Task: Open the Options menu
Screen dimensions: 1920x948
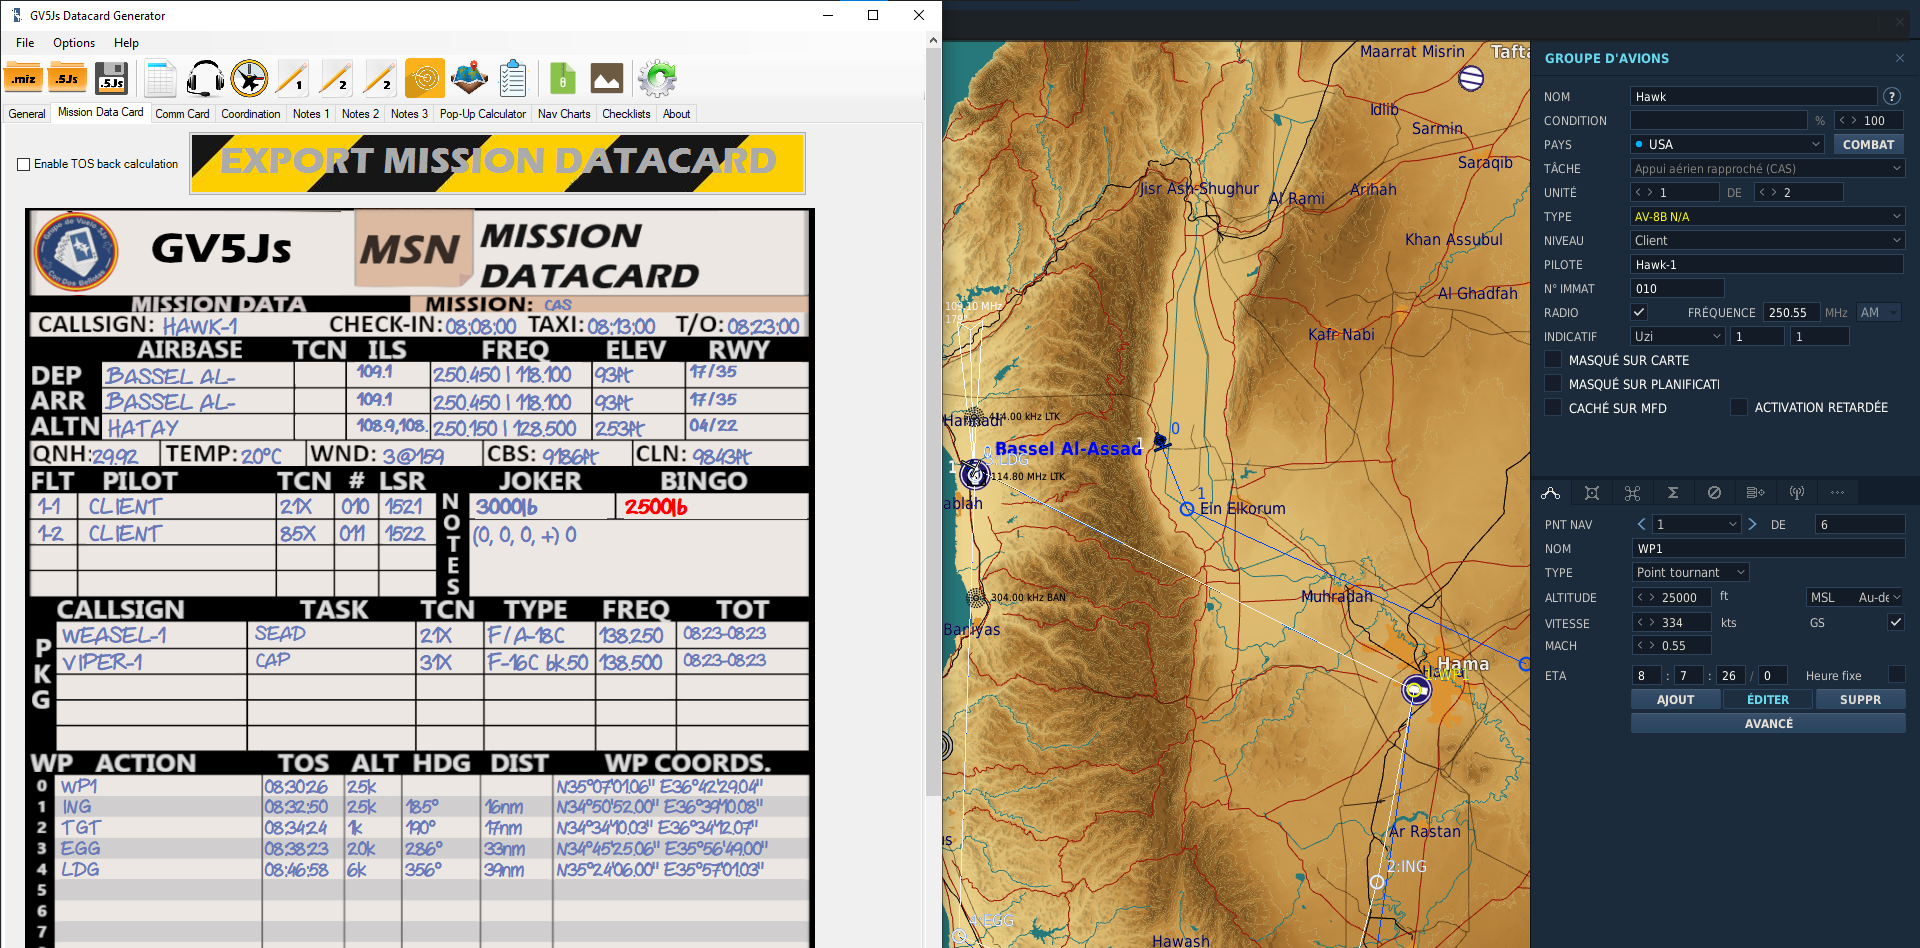Action: [x=74, y=43]
